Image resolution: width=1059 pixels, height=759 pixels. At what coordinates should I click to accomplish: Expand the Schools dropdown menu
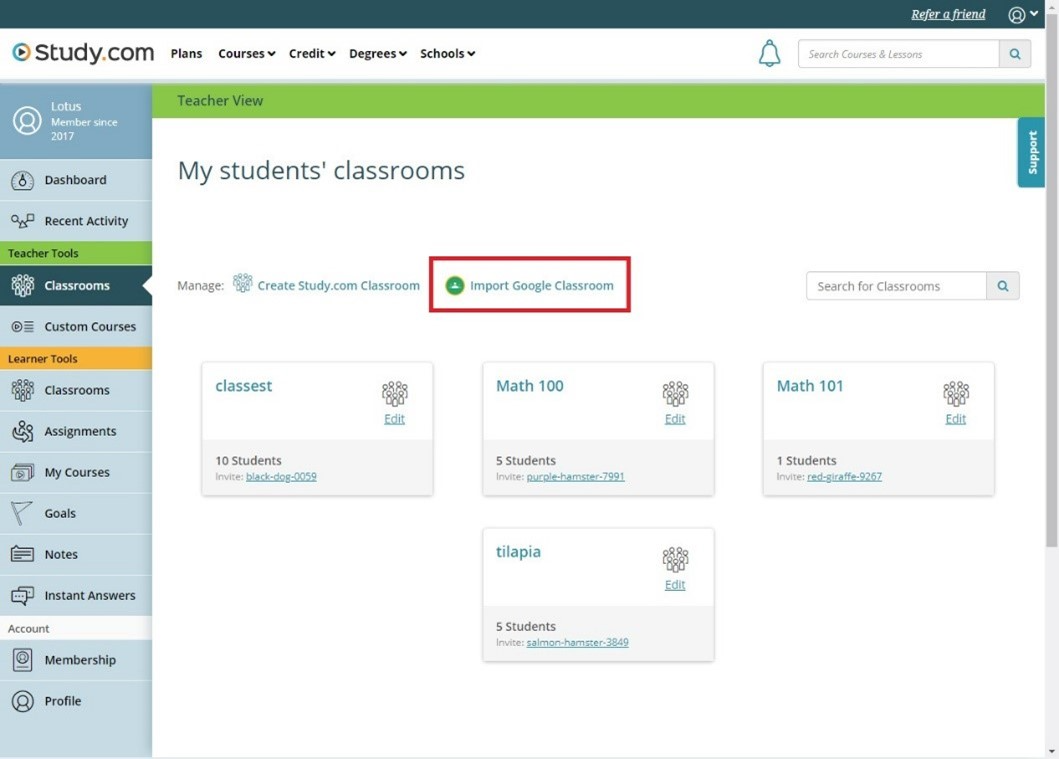point(447,53)
